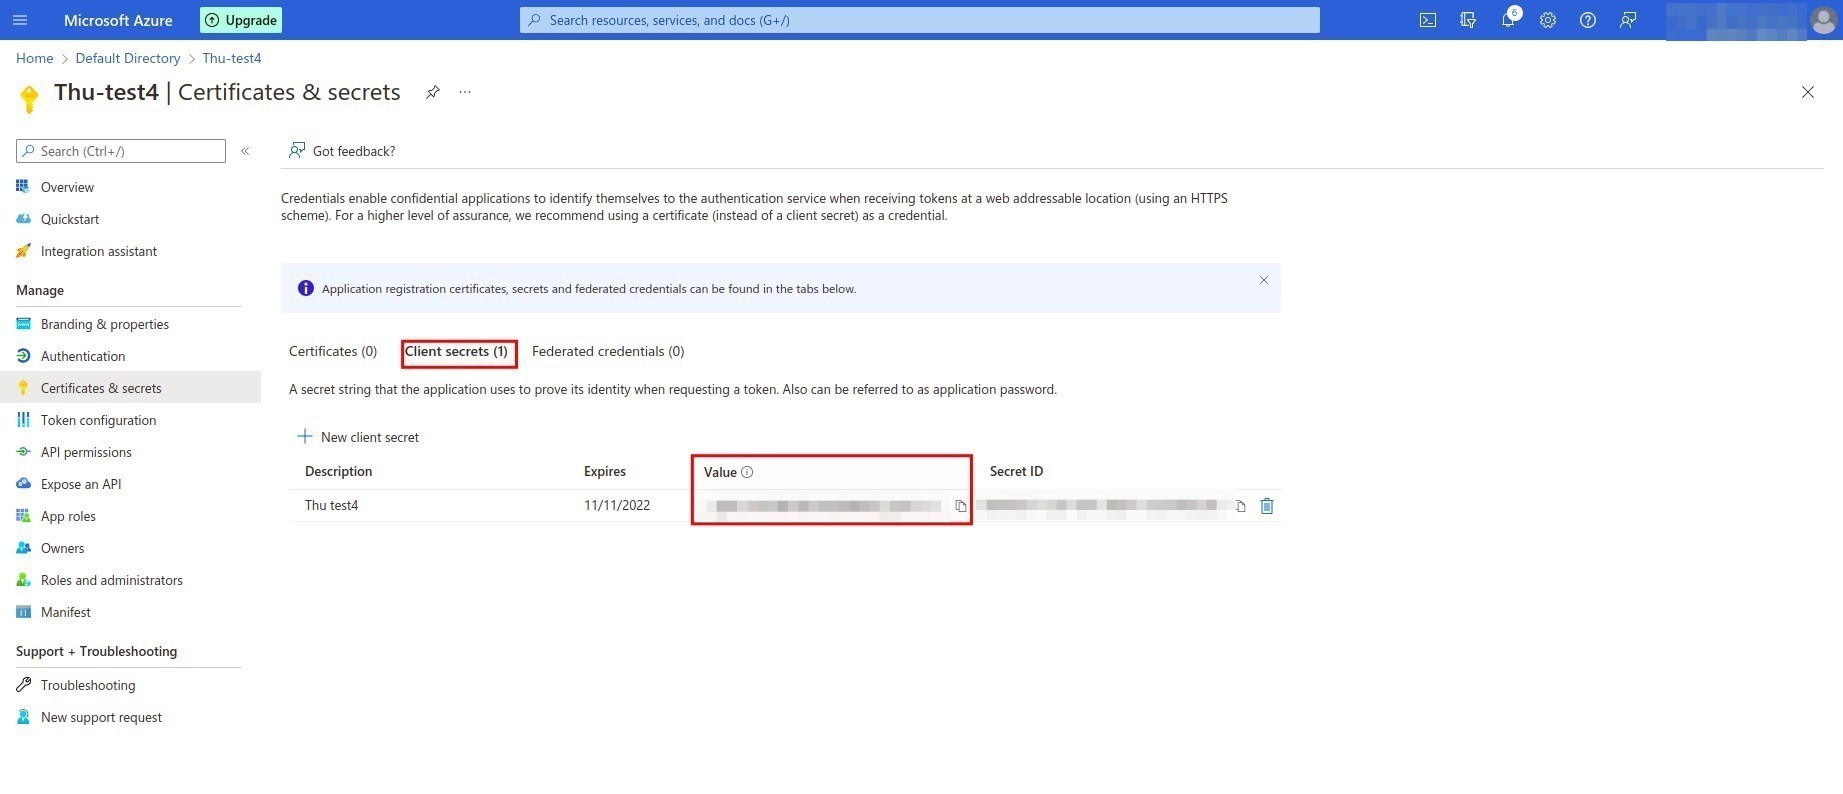Open Authentication page
The width and height of the screenshot is (1843, 794).
[x=83, y=356]
